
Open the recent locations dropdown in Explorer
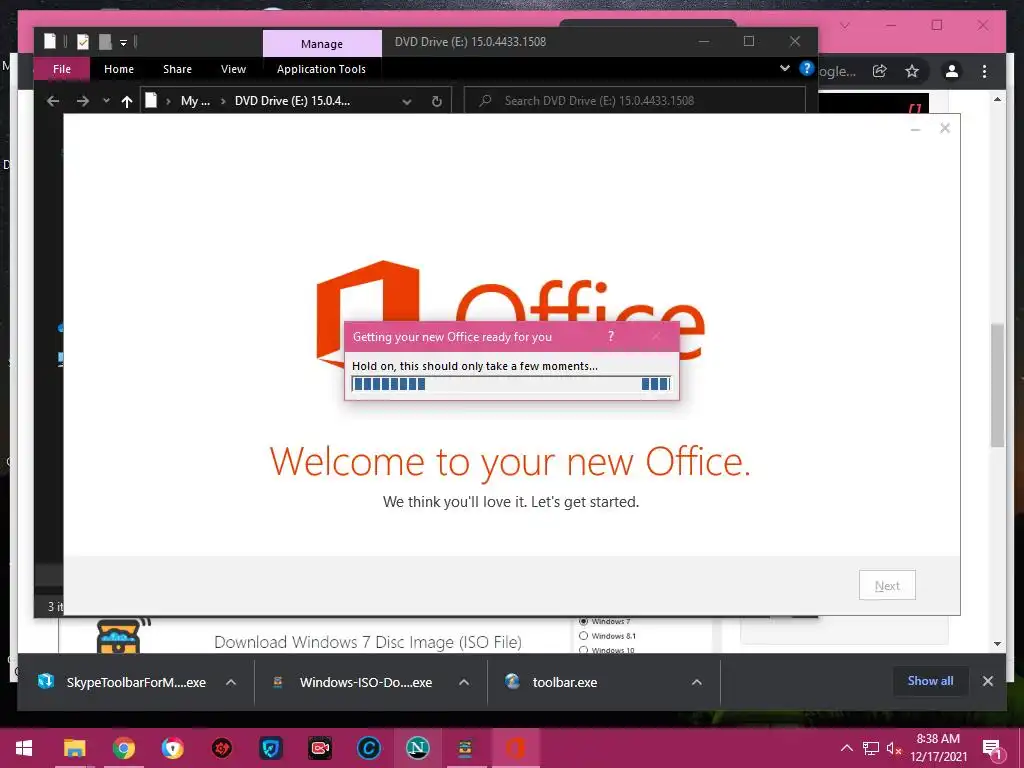(x=106, y=101)
